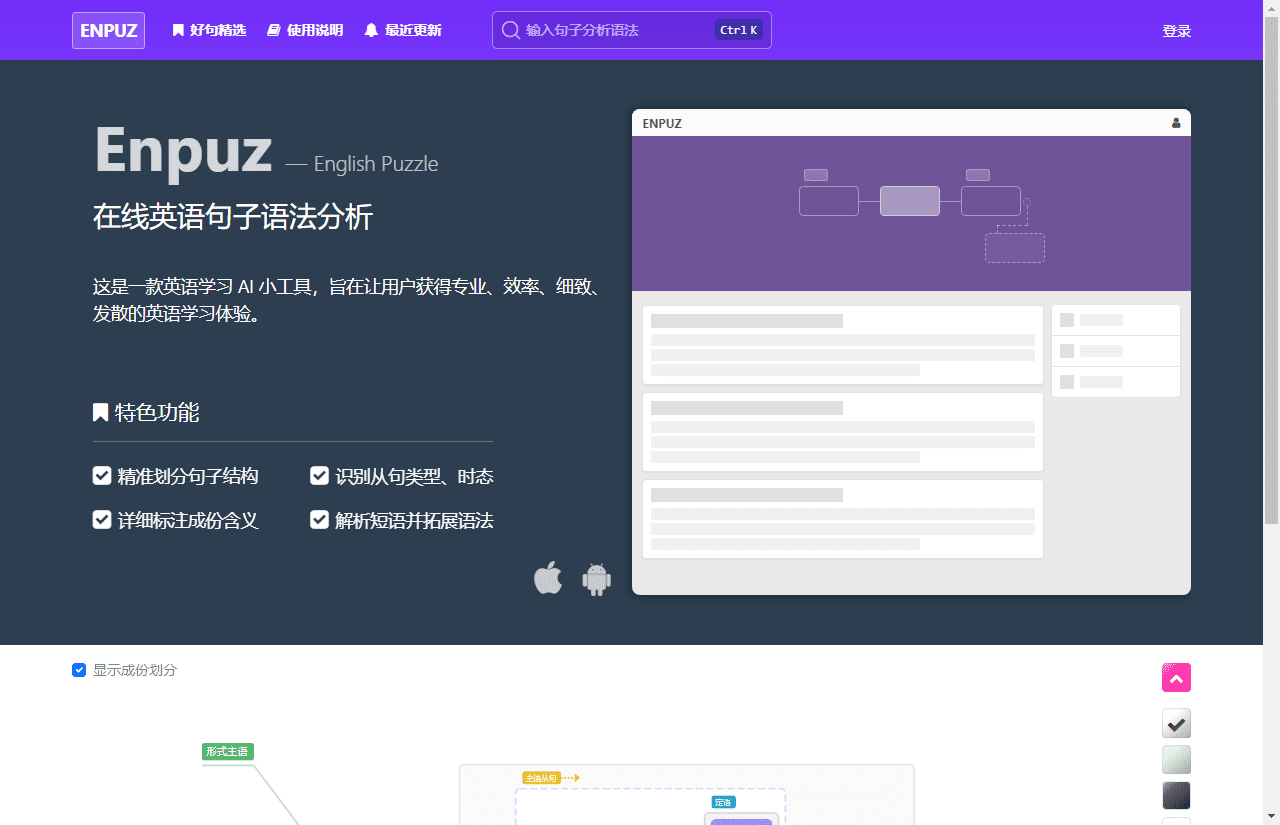The image size is (1280, 825).
Task: Click the Ctrl K shortcut badge
Action: [739, 30]
